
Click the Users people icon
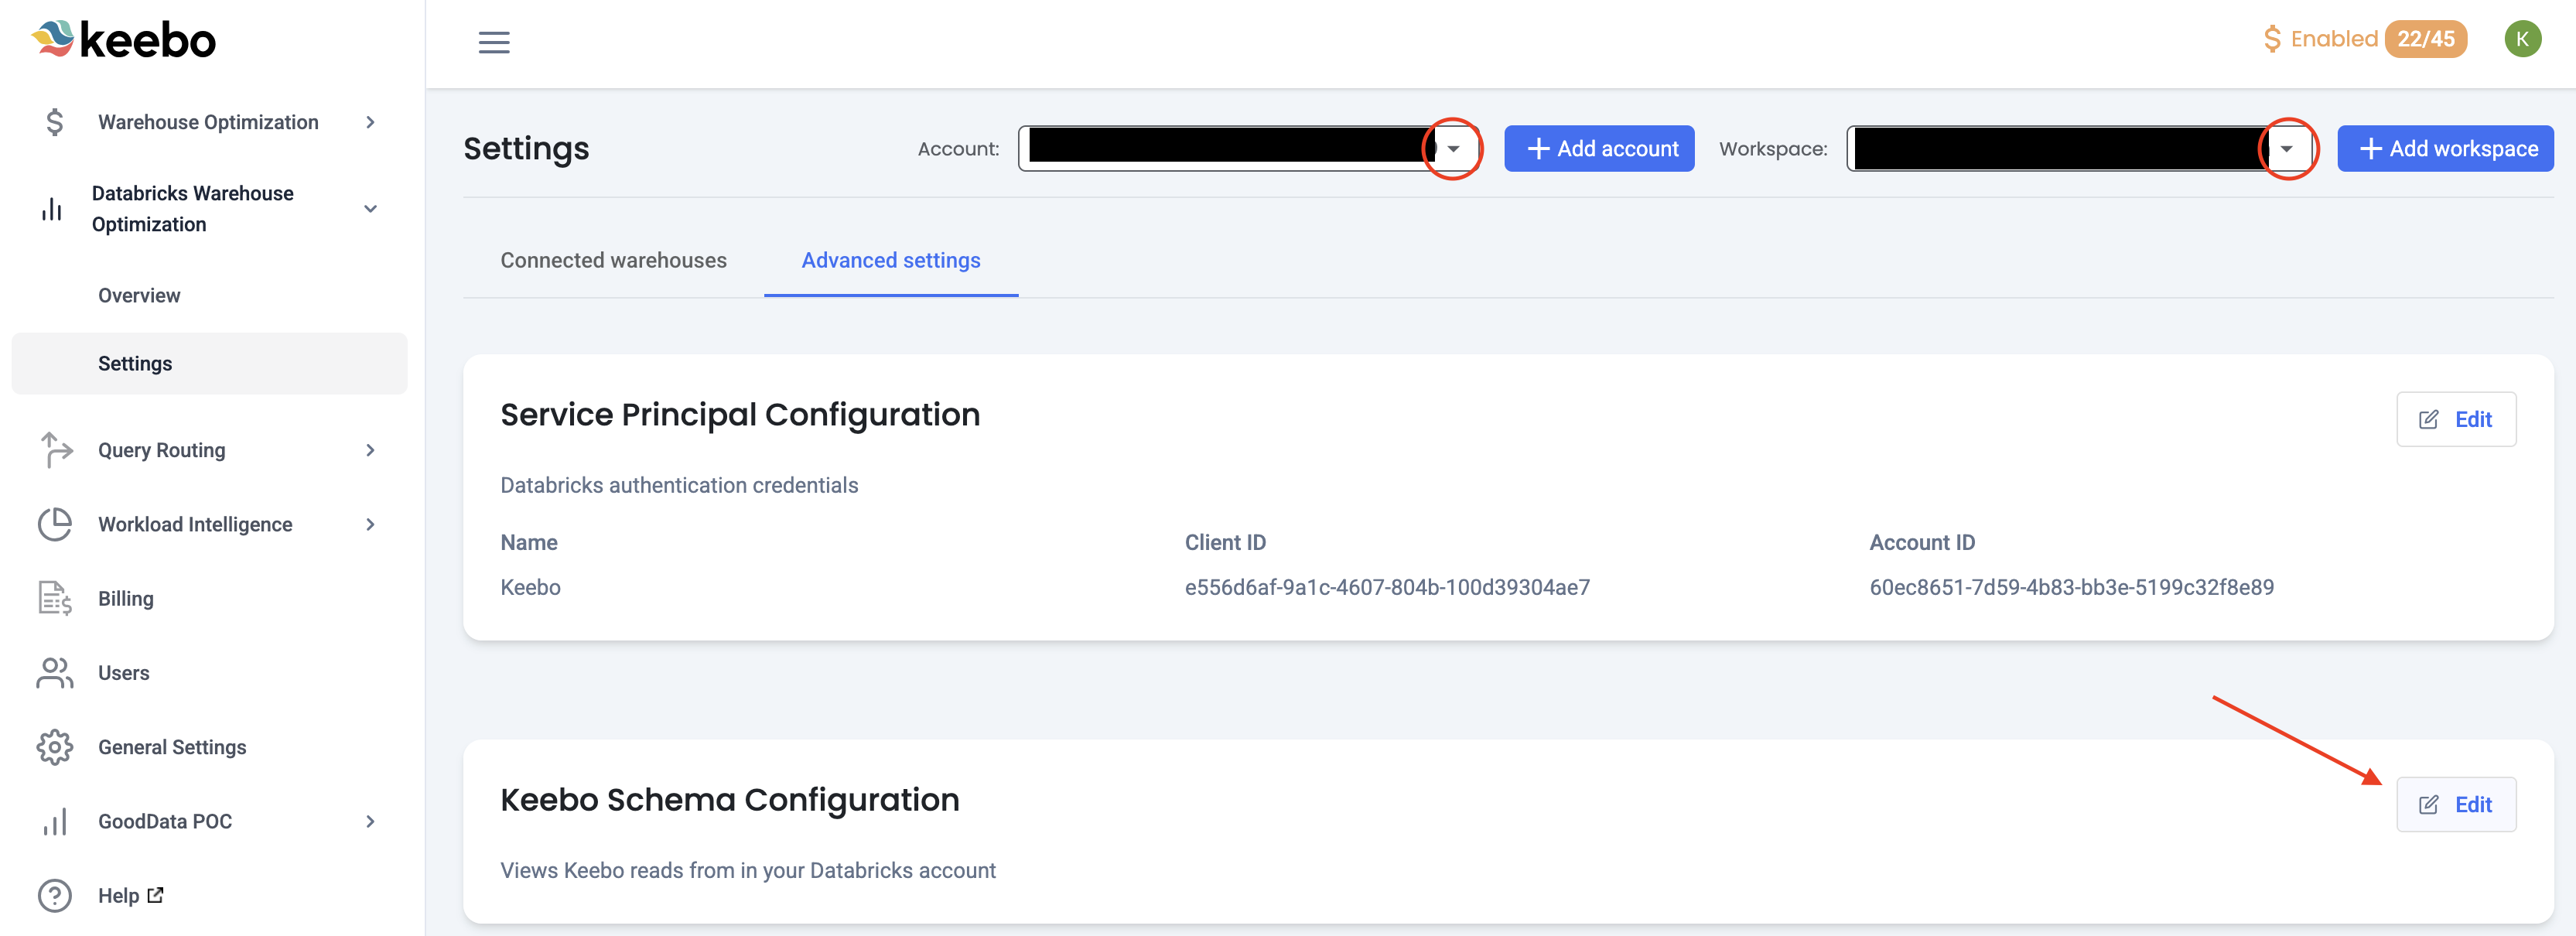click(x=53, y=672)
